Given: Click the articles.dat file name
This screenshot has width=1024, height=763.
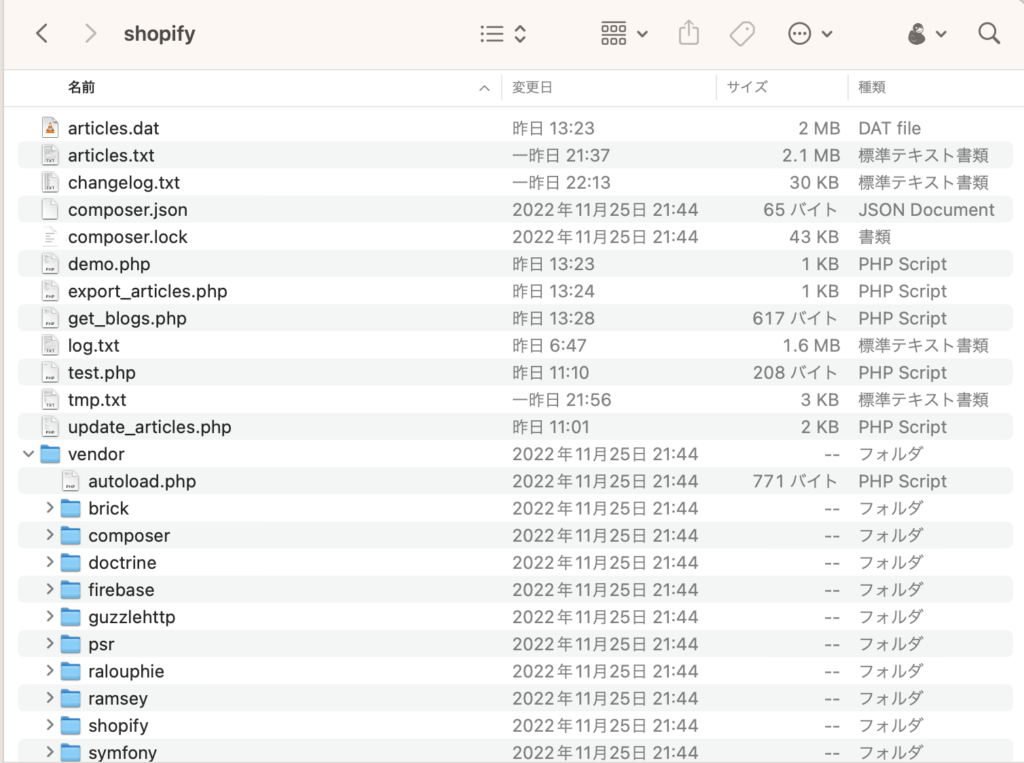Looking at the screenshot, I should 114,128.
